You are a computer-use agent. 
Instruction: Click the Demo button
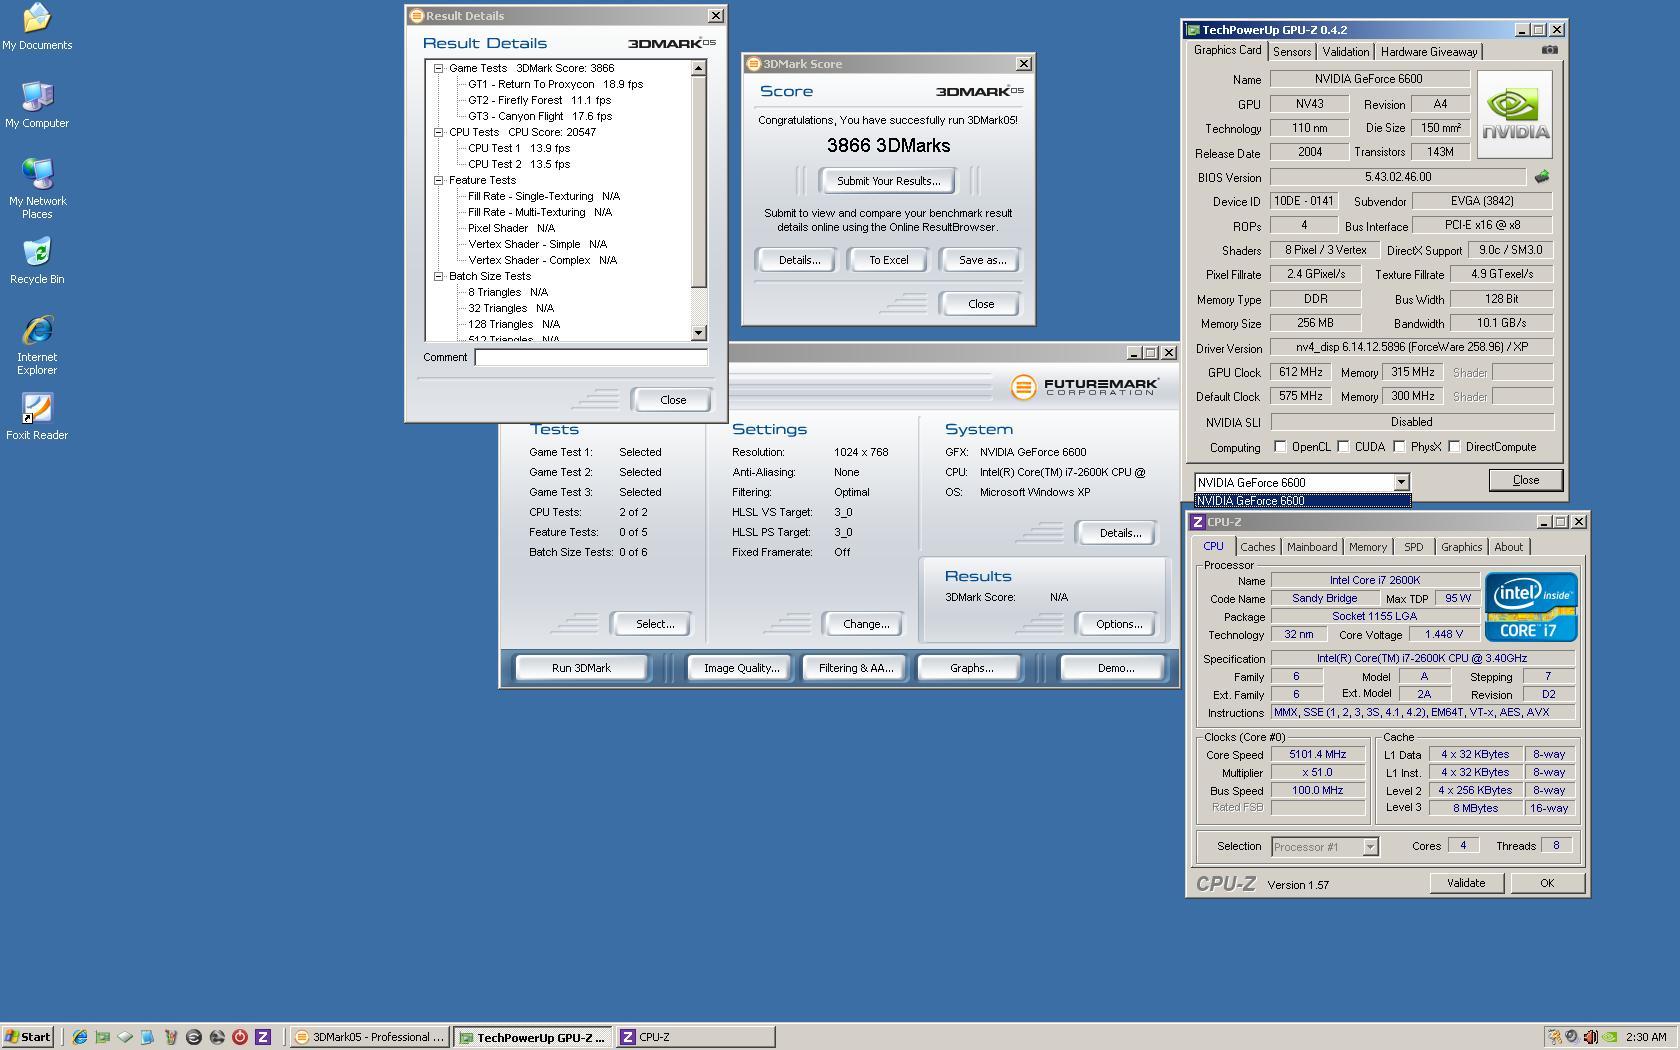[1115, 668]
